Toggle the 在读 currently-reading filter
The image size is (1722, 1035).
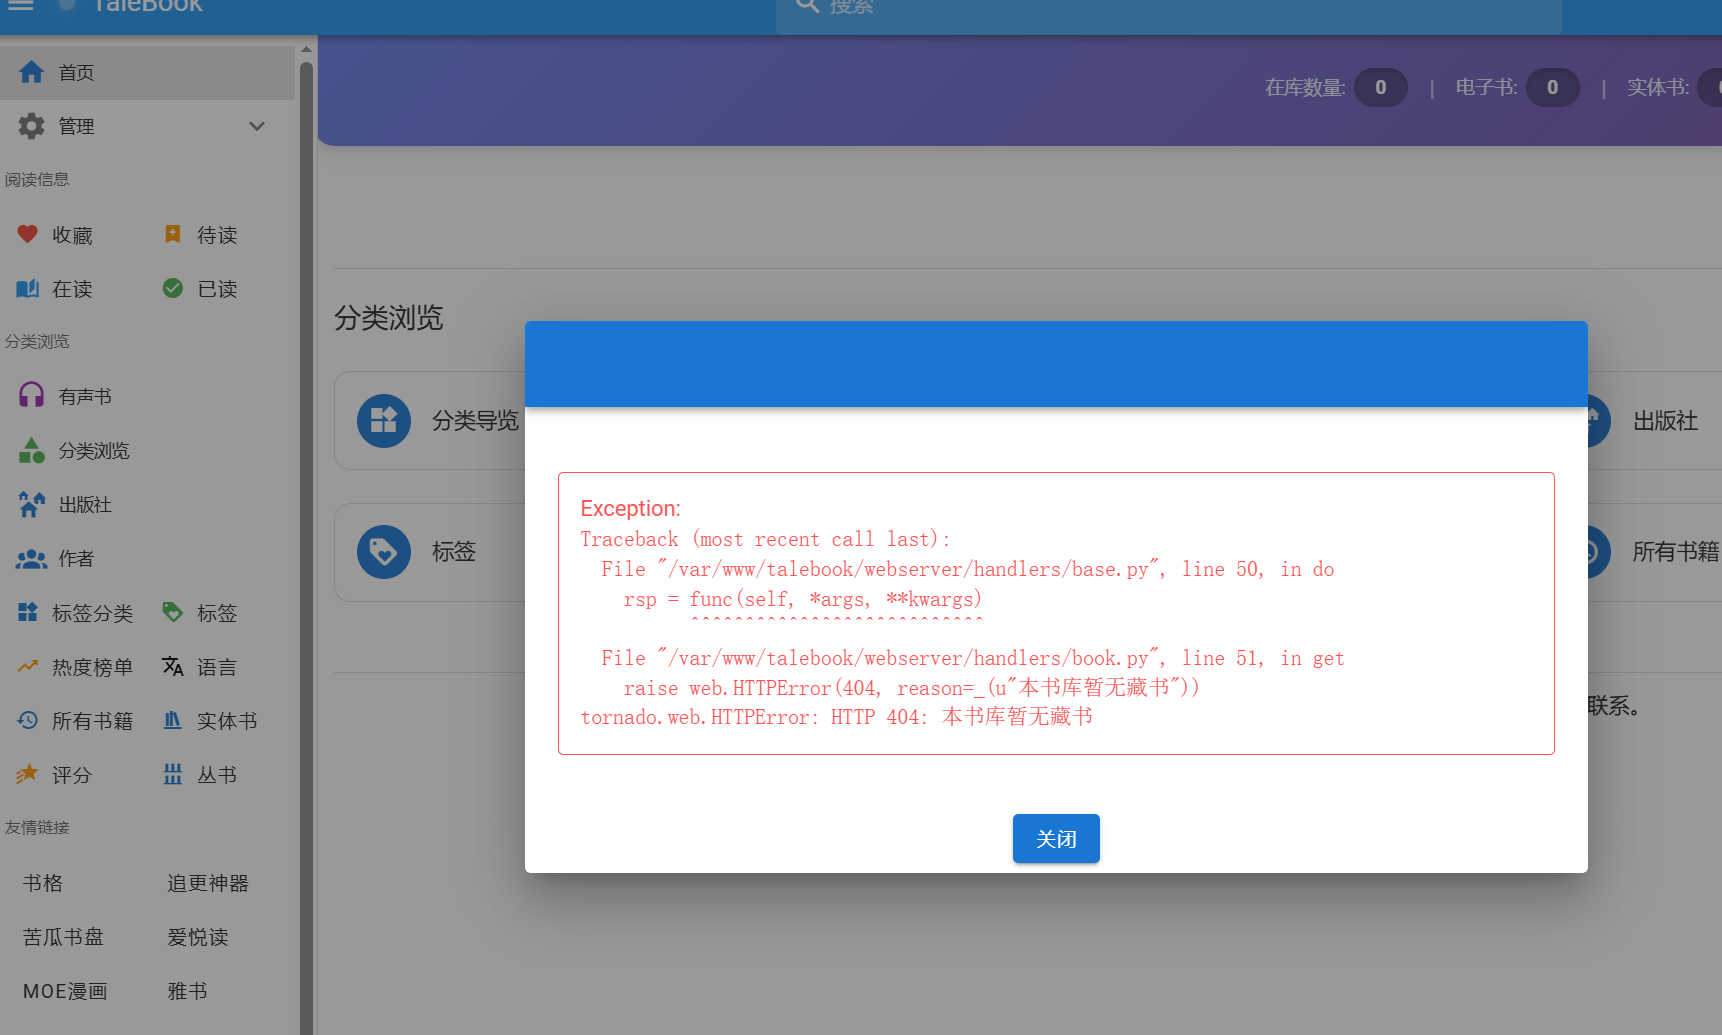(28, 288)
